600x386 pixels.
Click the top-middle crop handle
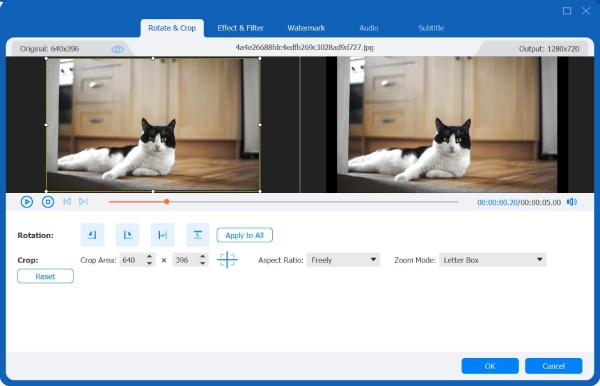point(153,59)
